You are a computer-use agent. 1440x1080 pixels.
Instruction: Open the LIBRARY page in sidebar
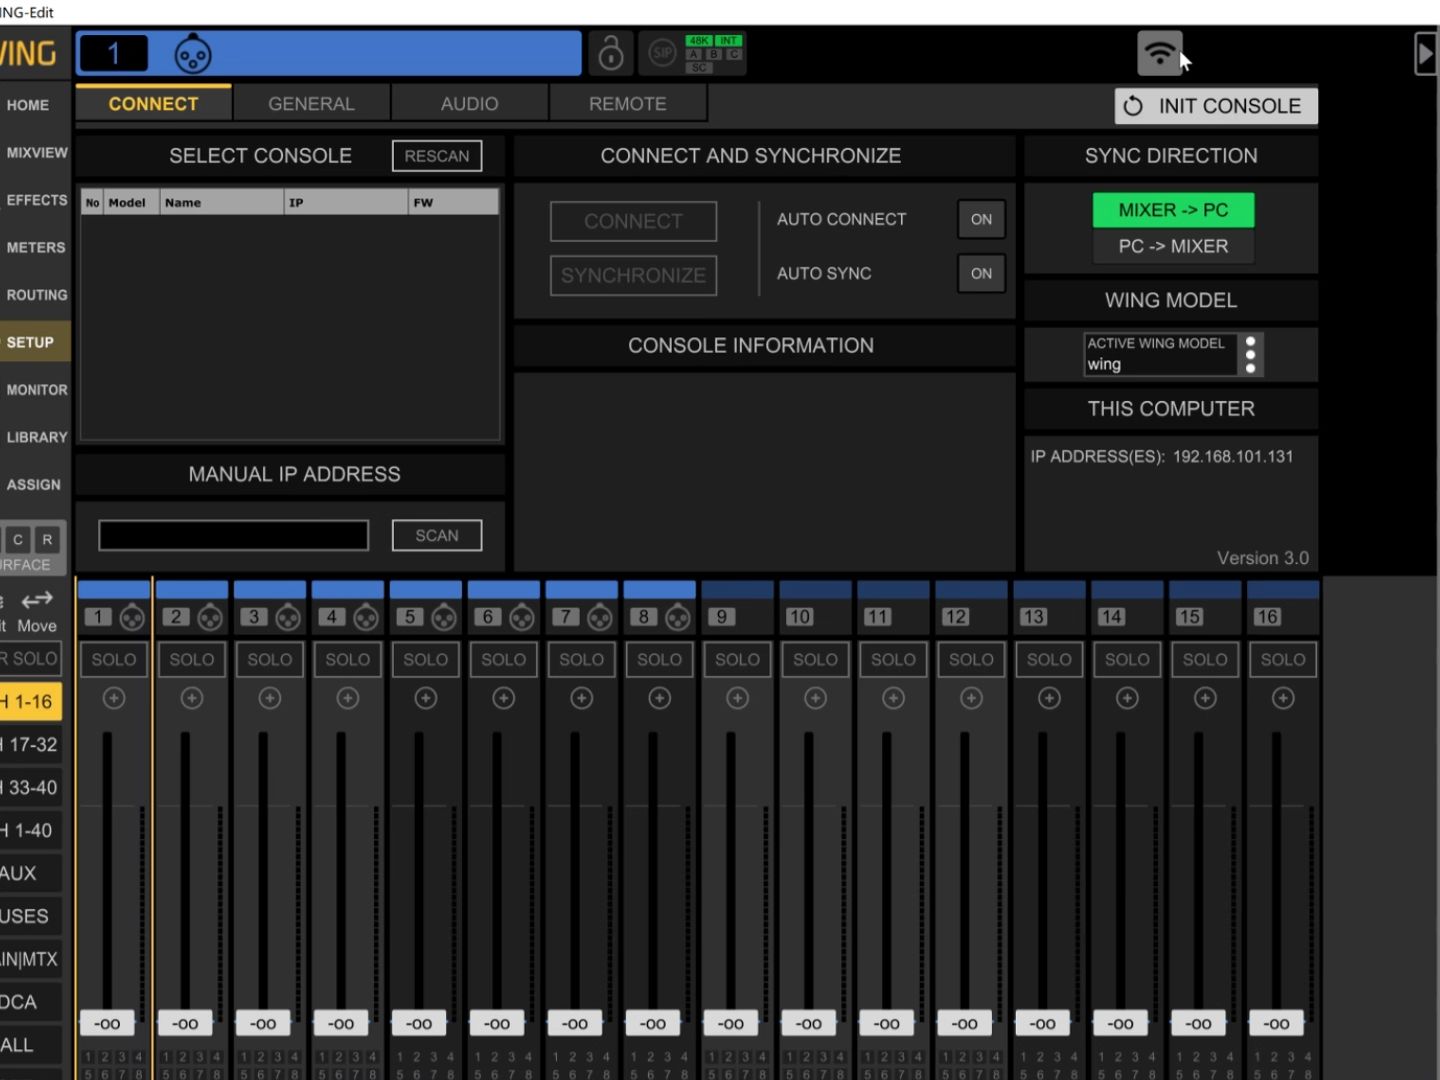tap(36, 437)
